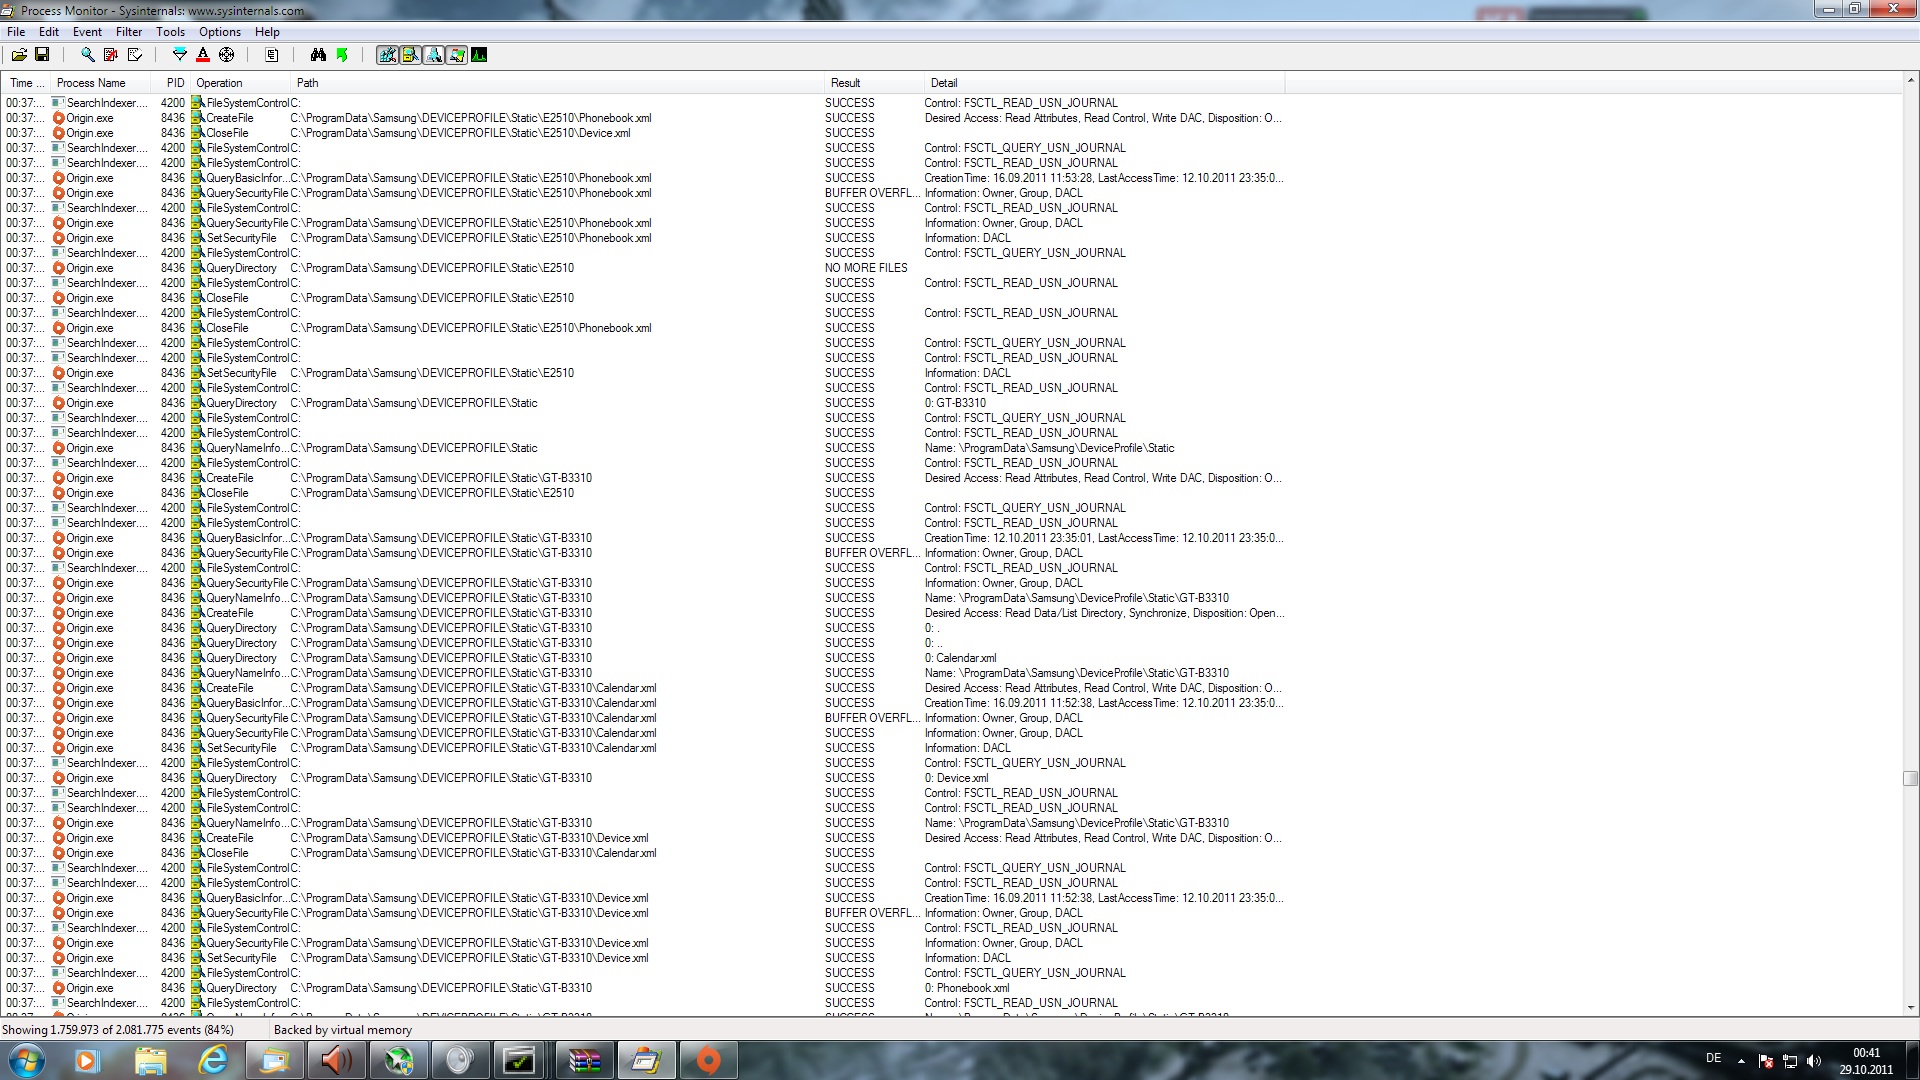Open Windows Explorer folder taskbar icon
This screenshot has height=1080, width=1920.
tap(150, 1060)
